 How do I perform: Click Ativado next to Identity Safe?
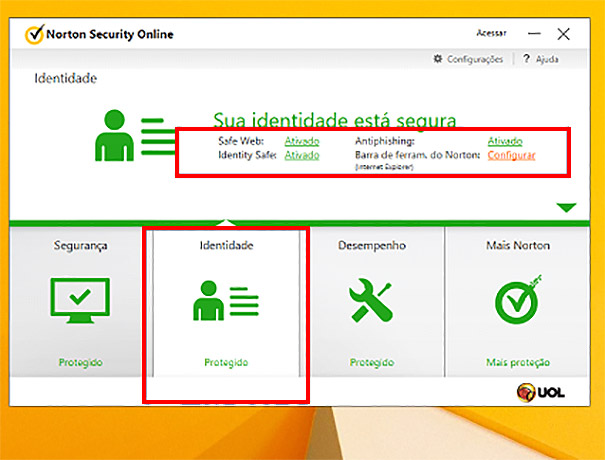pyautogui.click(x=302, y=155)
